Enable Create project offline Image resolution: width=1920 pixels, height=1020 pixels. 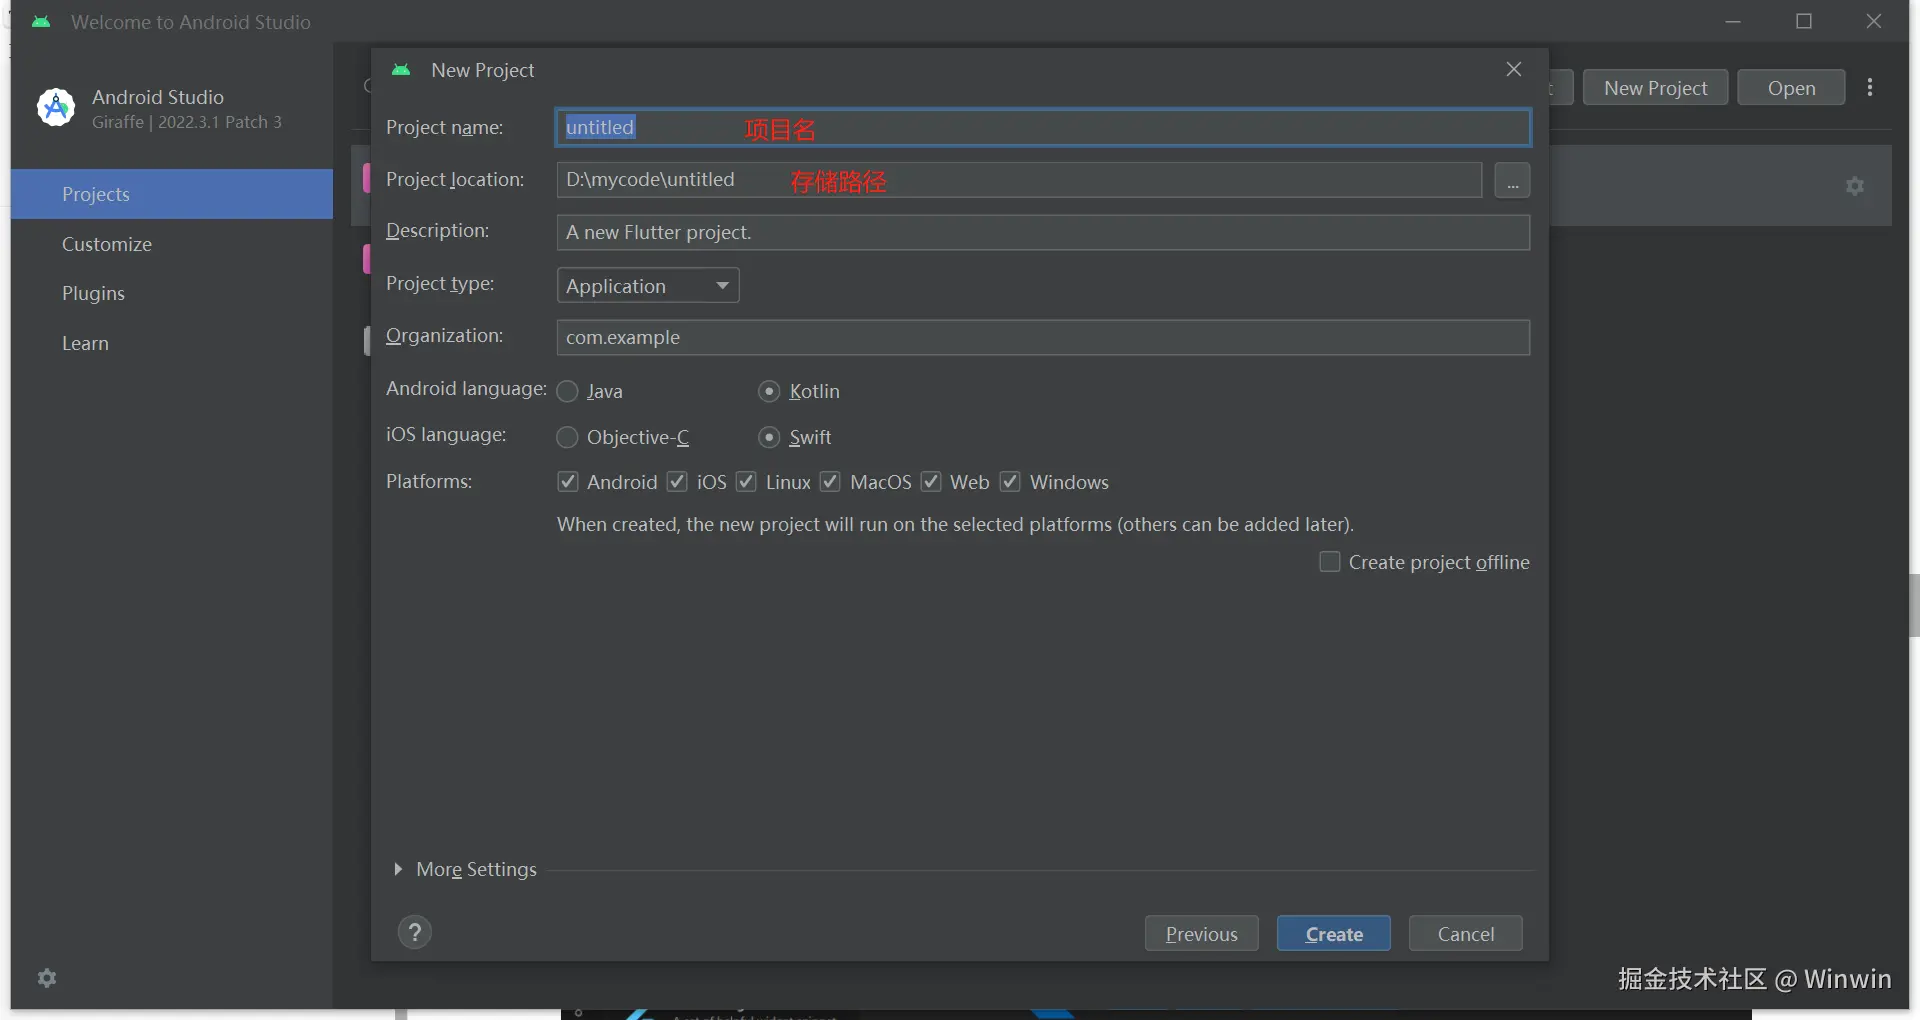coord(1330,562)
